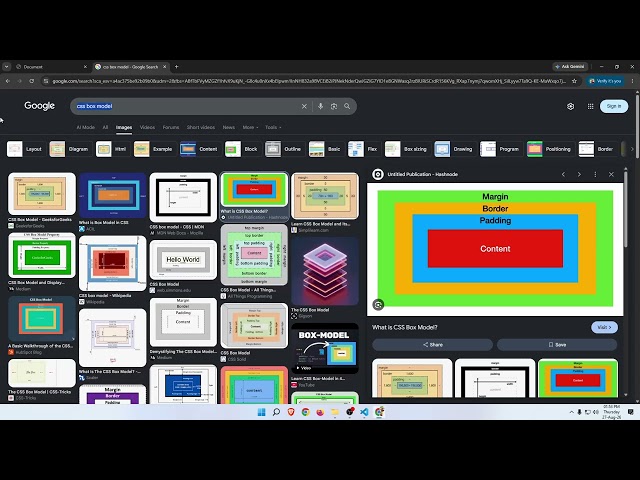The image size is (640, 480).
Task: Click the Verify it's you profile chip
Action: (x=605, y=81)
